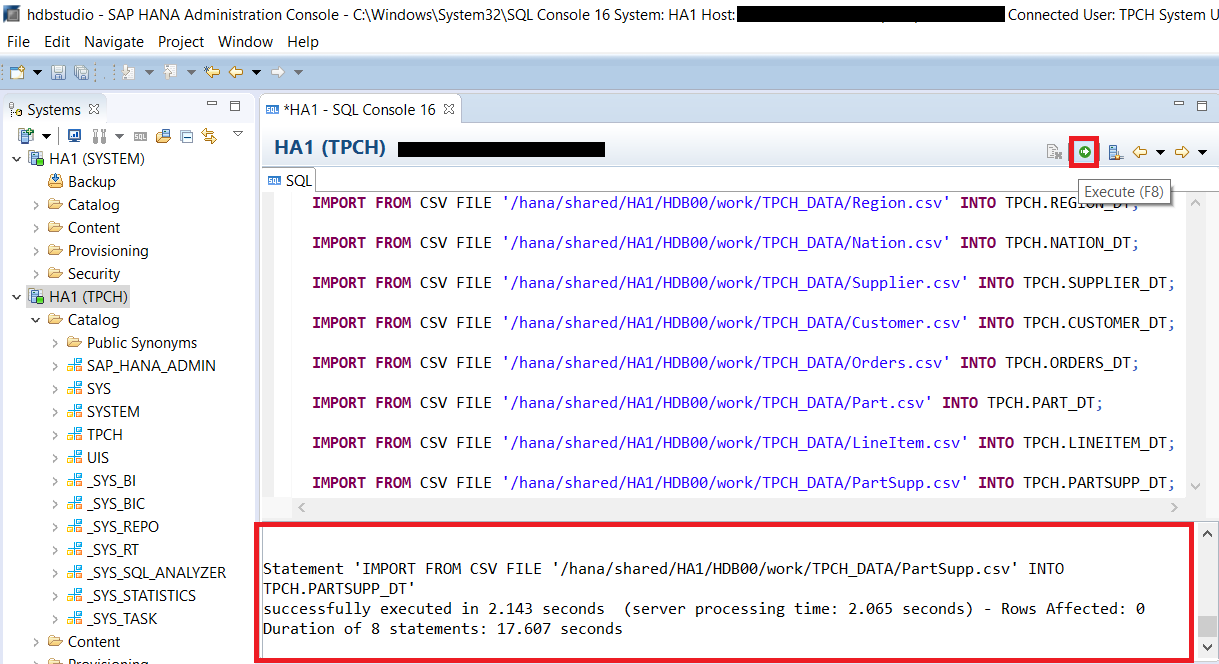This screenshot has height=664, width=1219.
Task: Expand Content under HA1 (SYSTEM)
Action: [x=36, y=228]
